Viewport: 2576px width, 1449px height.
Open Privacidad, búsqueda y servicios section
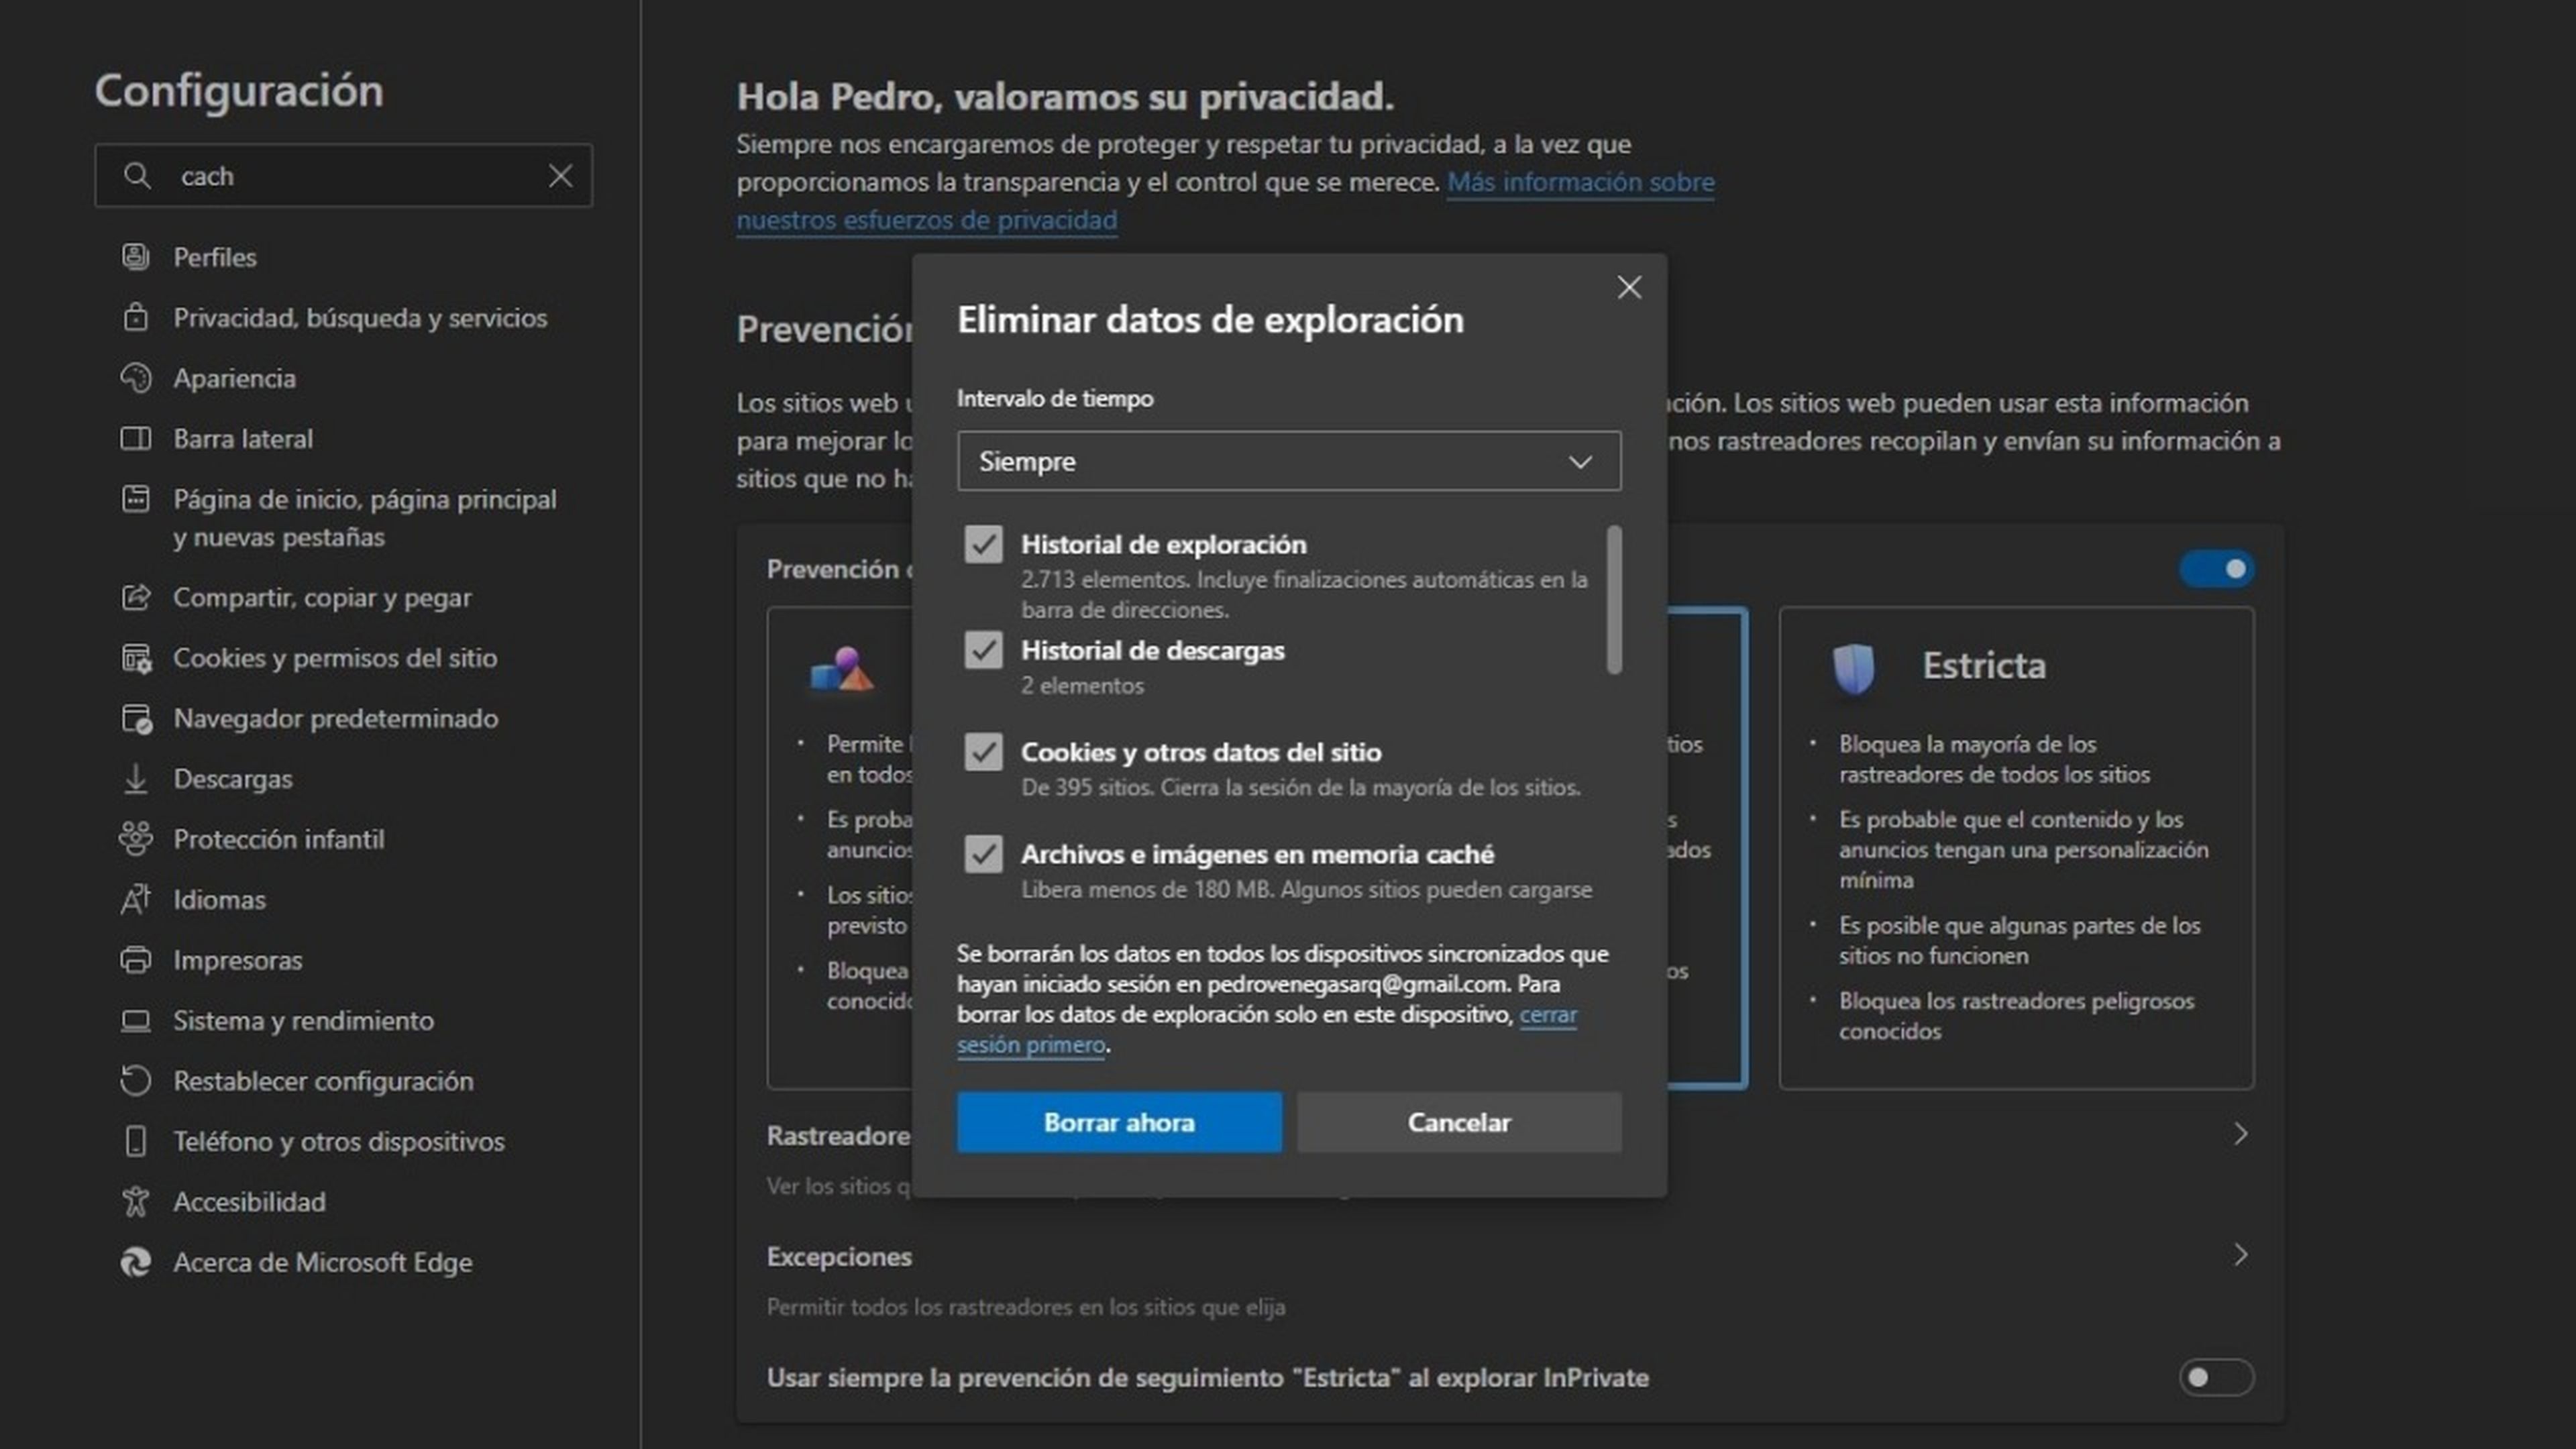360,318
